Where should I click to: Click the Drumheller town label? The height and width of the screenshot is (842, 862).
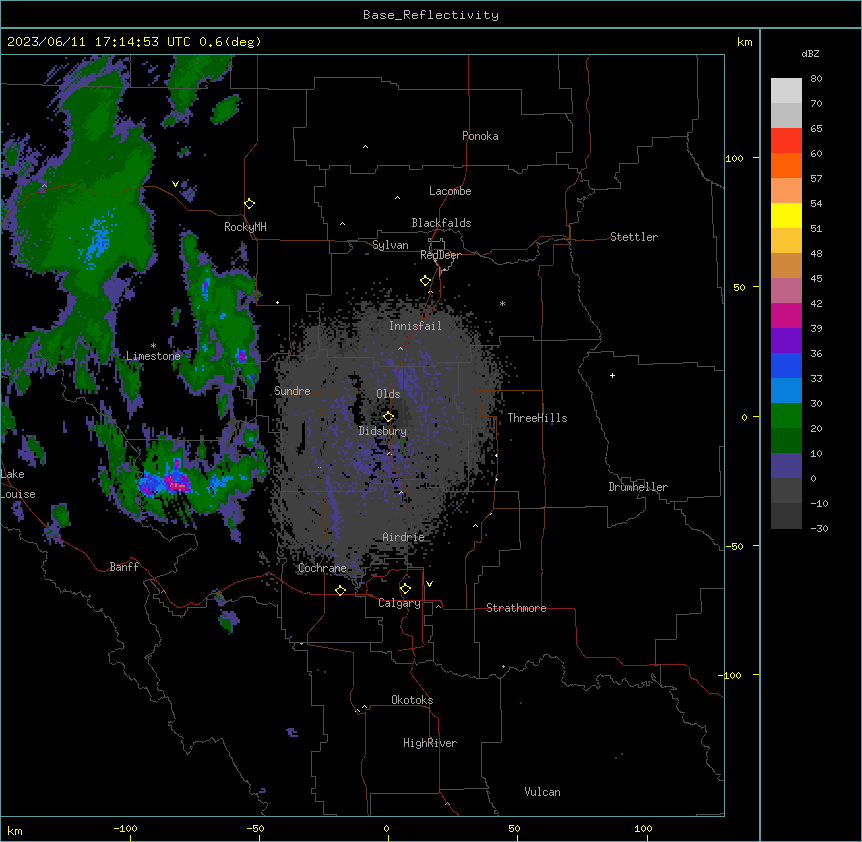[x=638, y=487]
